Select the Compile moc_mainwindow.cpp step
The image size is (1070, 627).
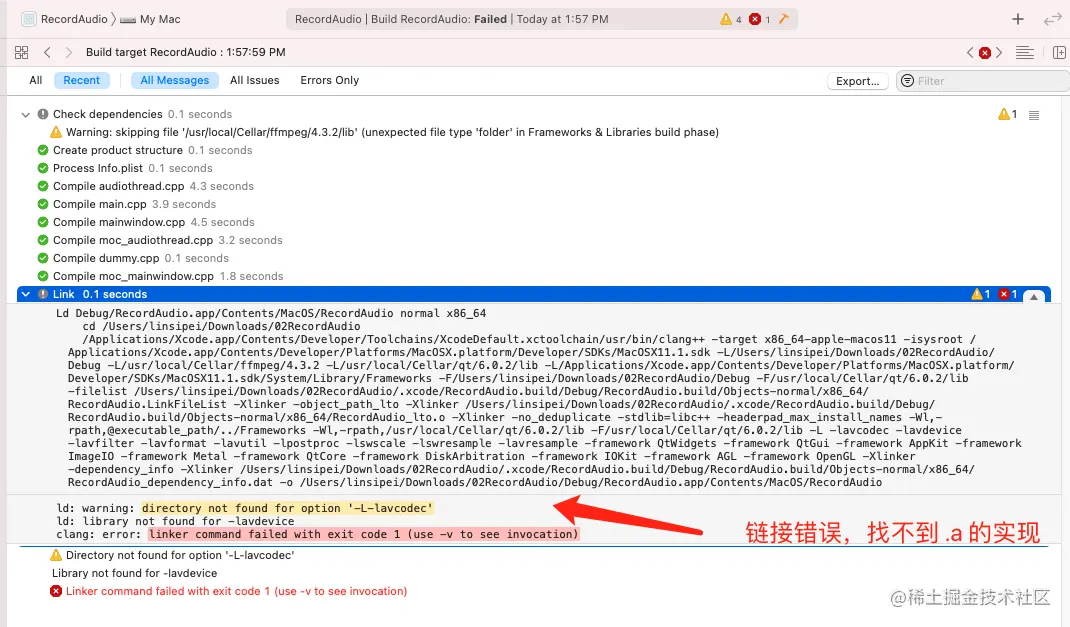(160, 276)
